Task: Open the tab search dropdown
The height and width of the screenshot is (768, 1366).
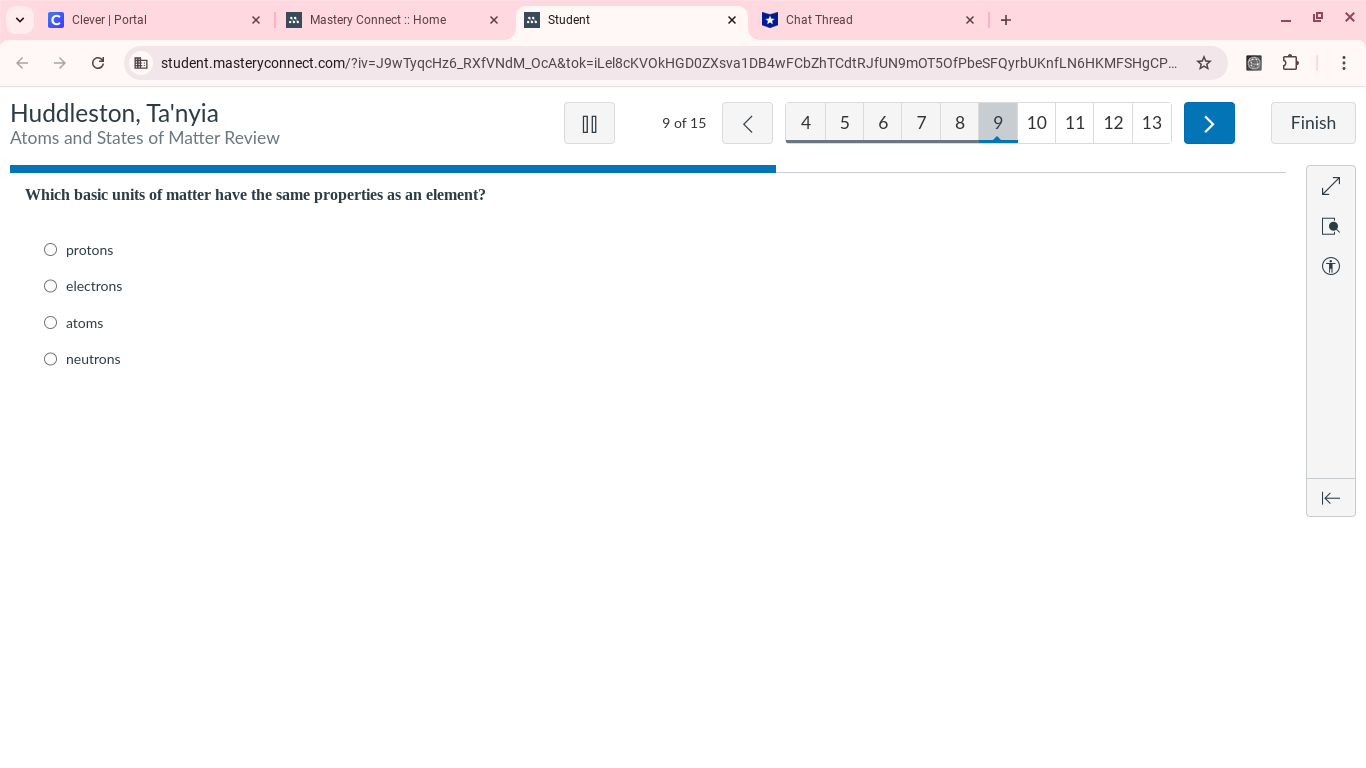Action: [19, 20]
